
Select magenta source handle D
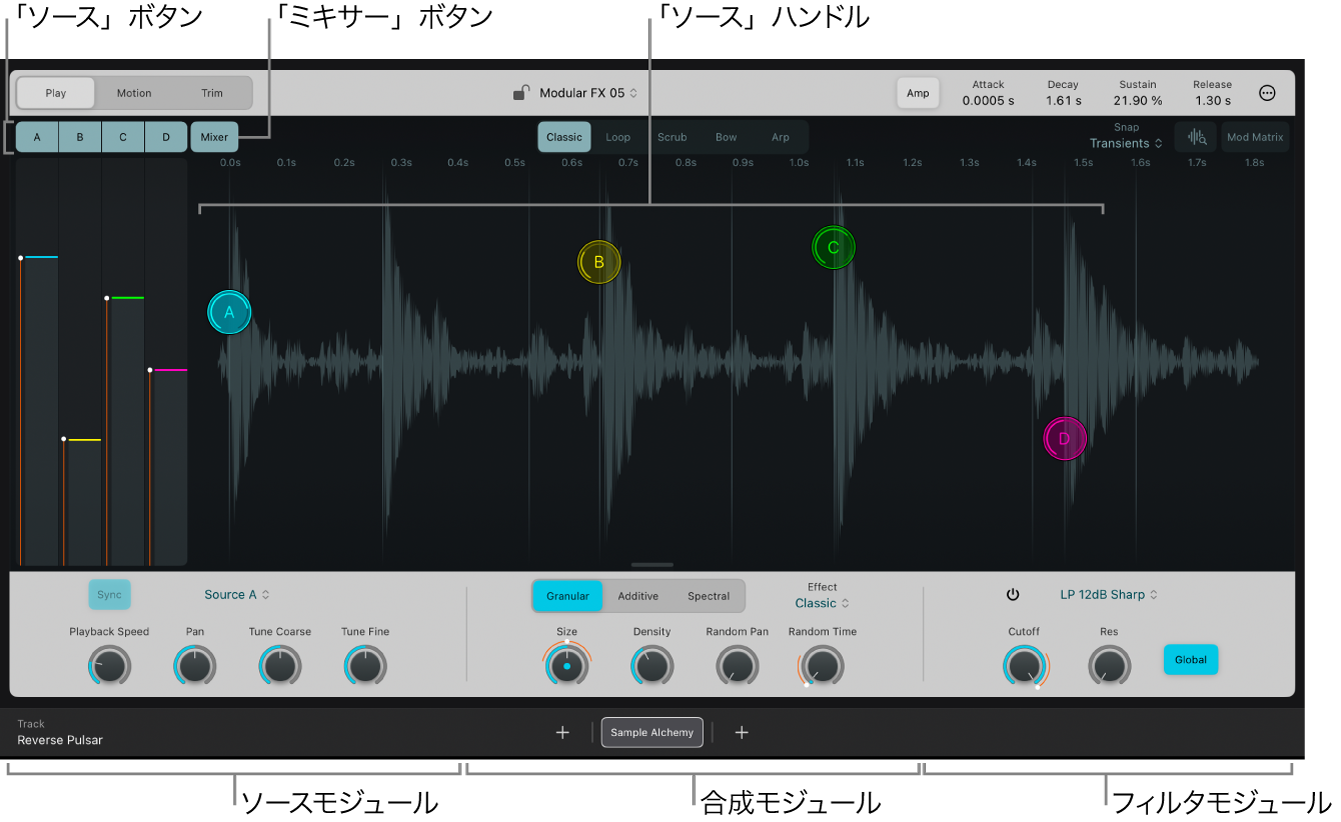1064,438
